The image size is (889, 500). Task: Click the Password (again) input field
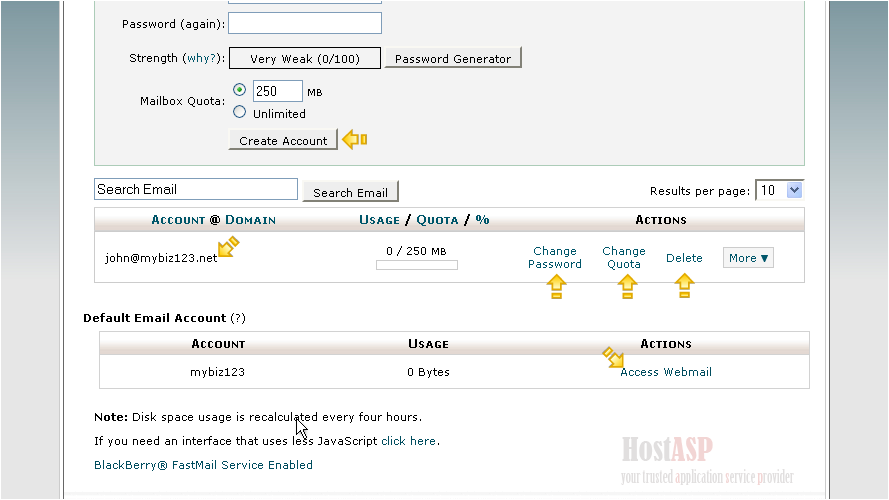[x=305, y=23]
